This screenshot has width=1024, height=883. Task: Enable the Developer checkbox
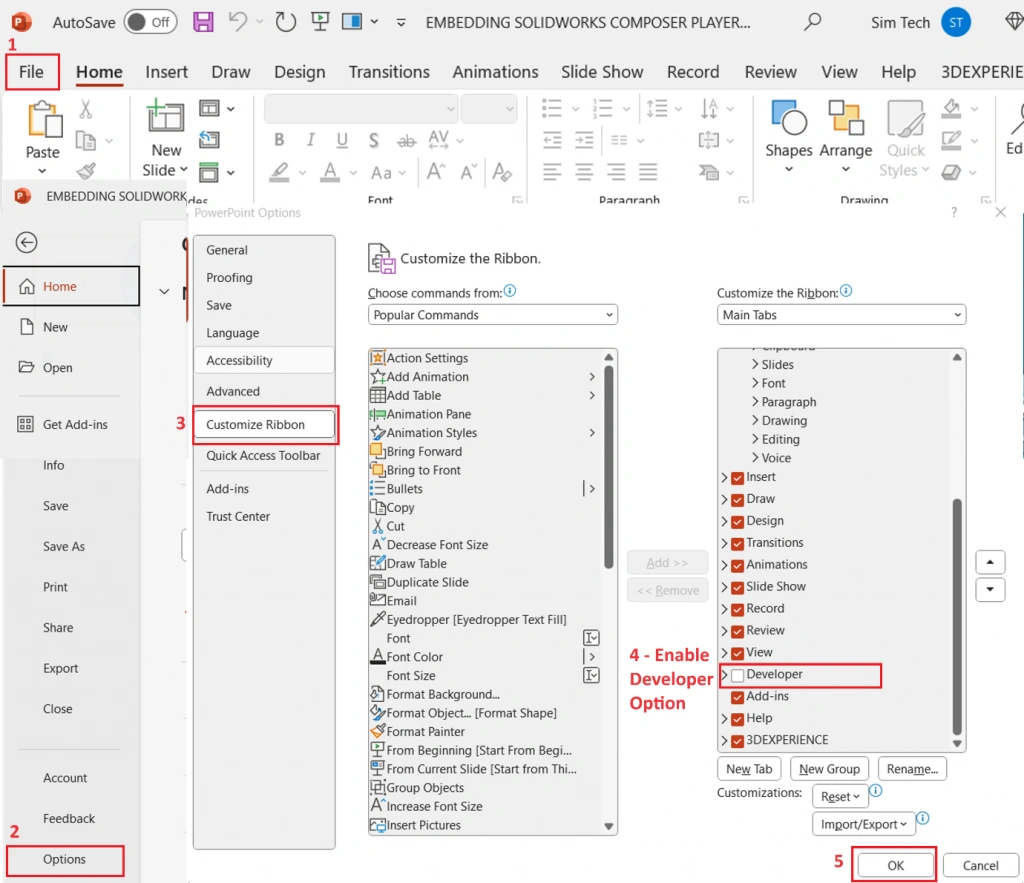(x=737, y=675)
